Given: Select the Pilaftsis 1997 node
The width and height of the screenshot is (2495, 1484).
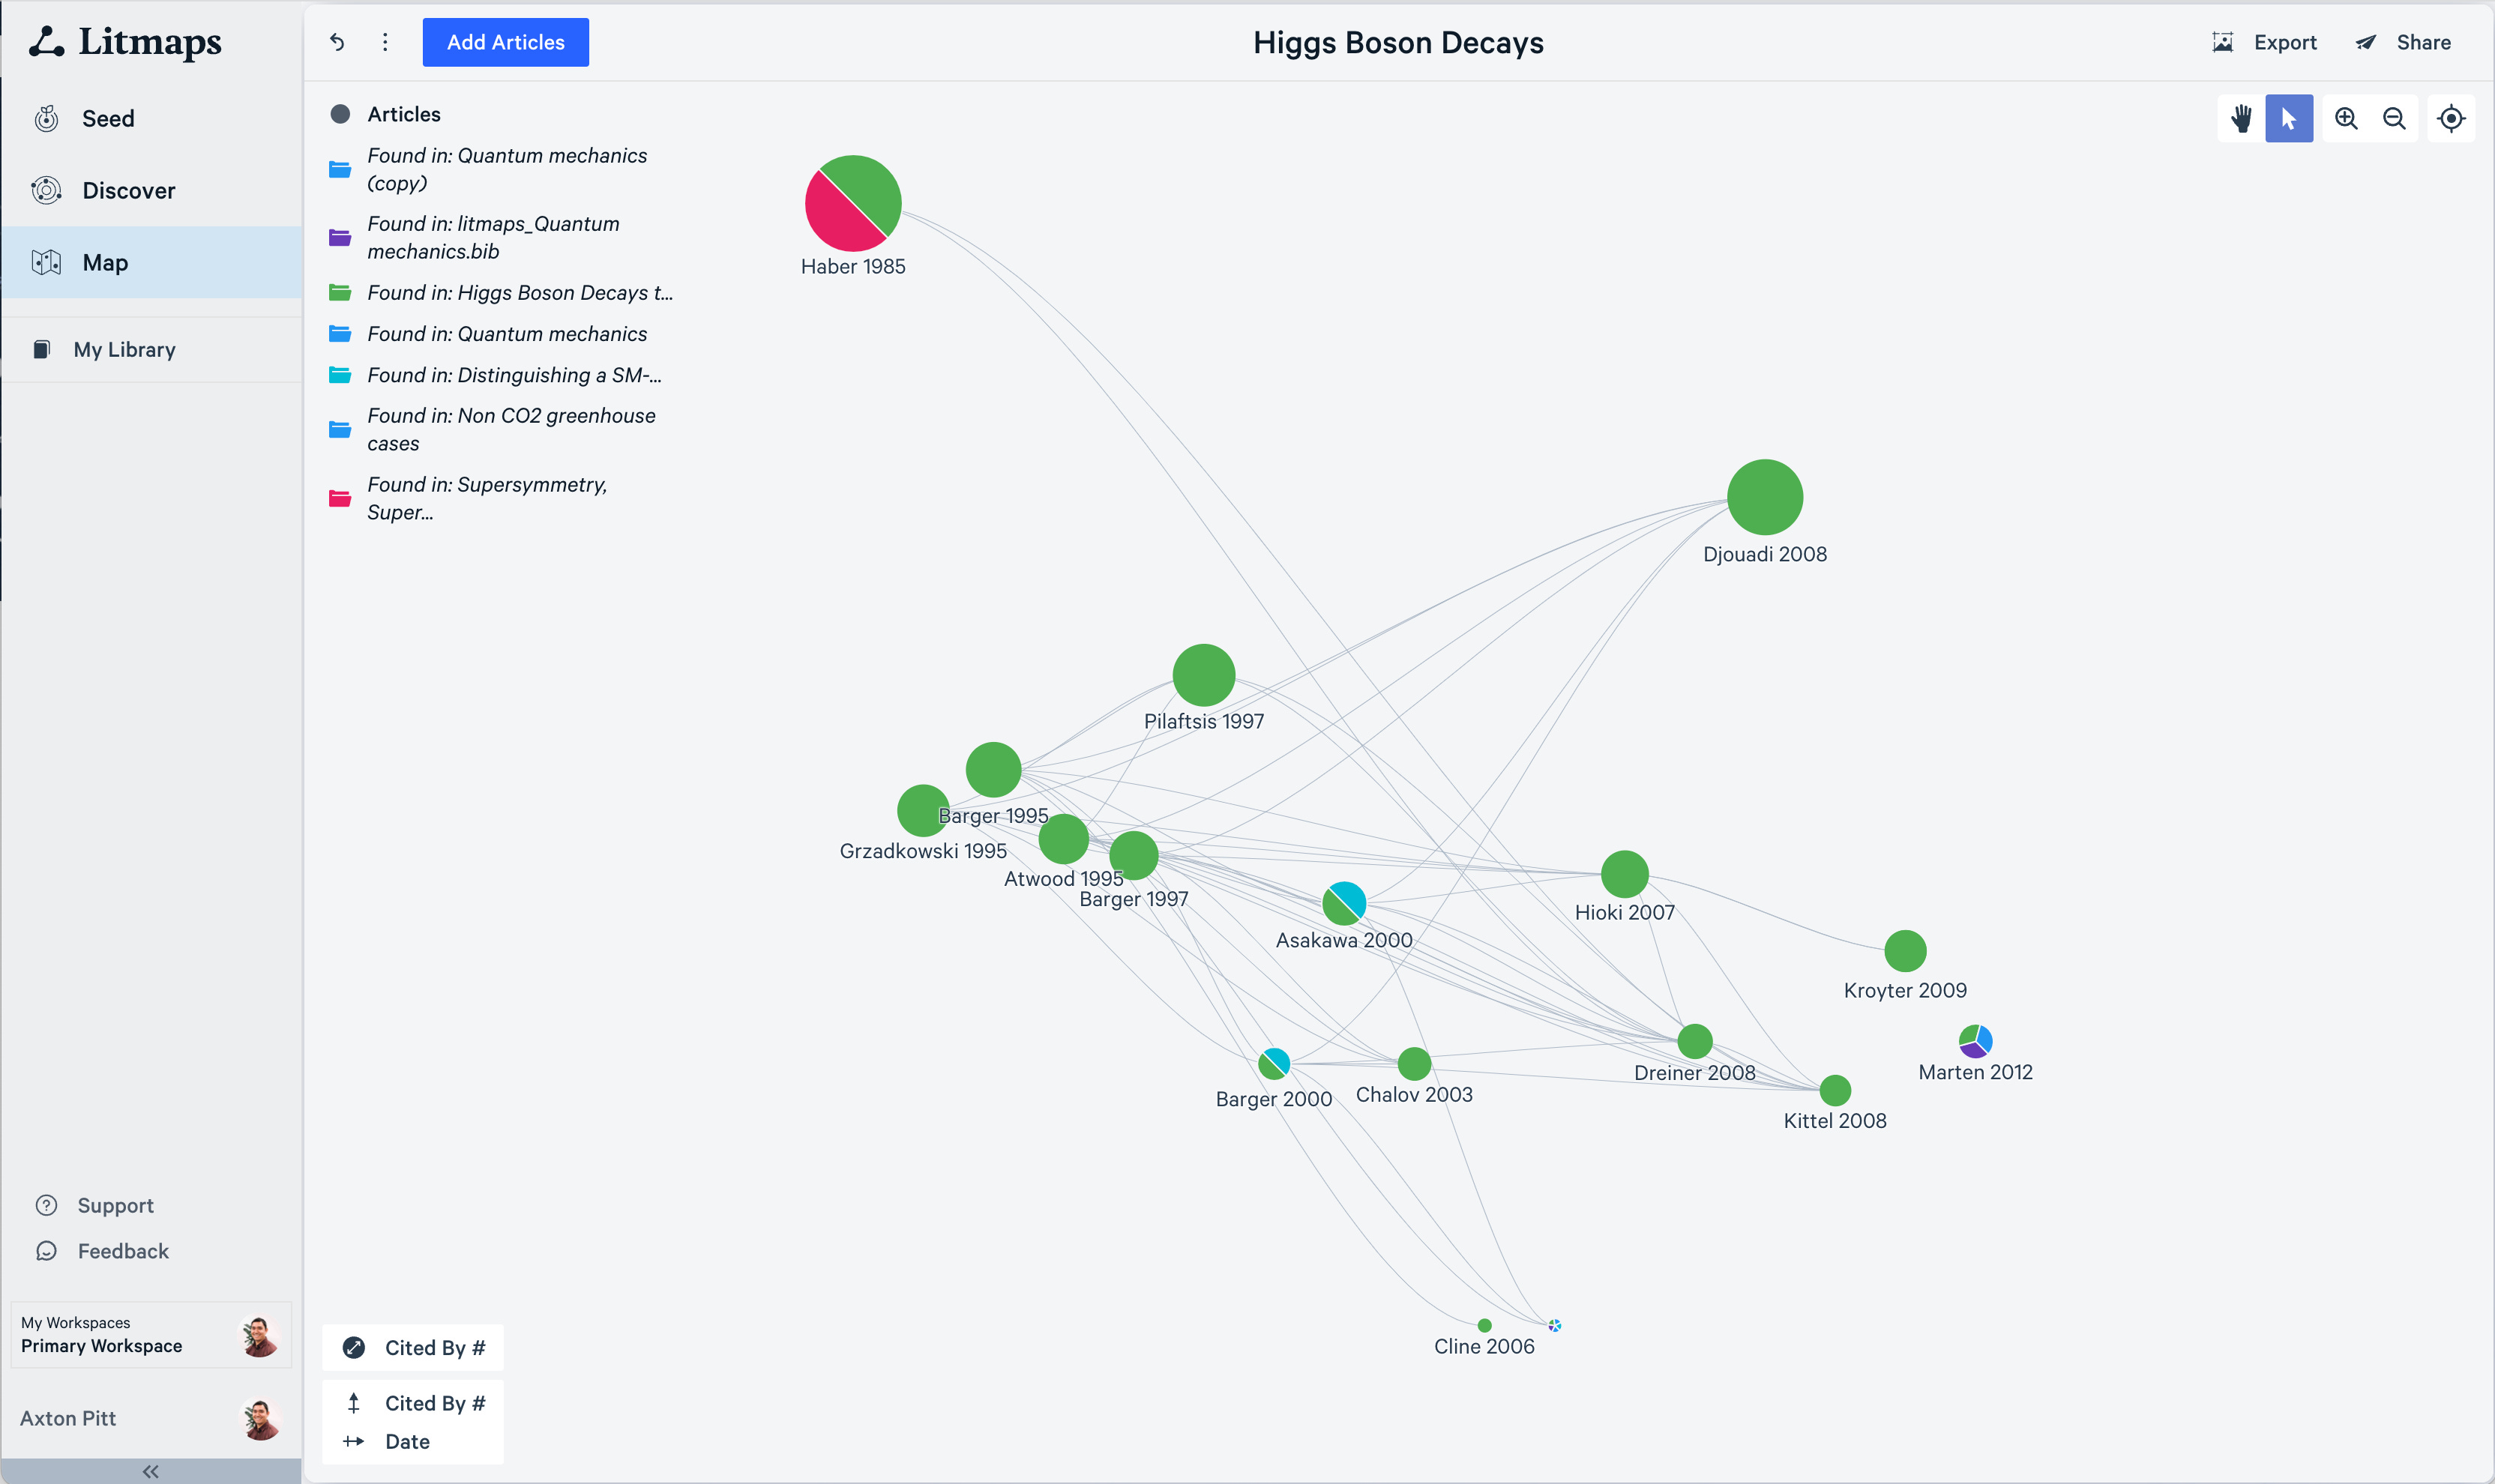Looking at the screenshot, I should point(1204,675).
